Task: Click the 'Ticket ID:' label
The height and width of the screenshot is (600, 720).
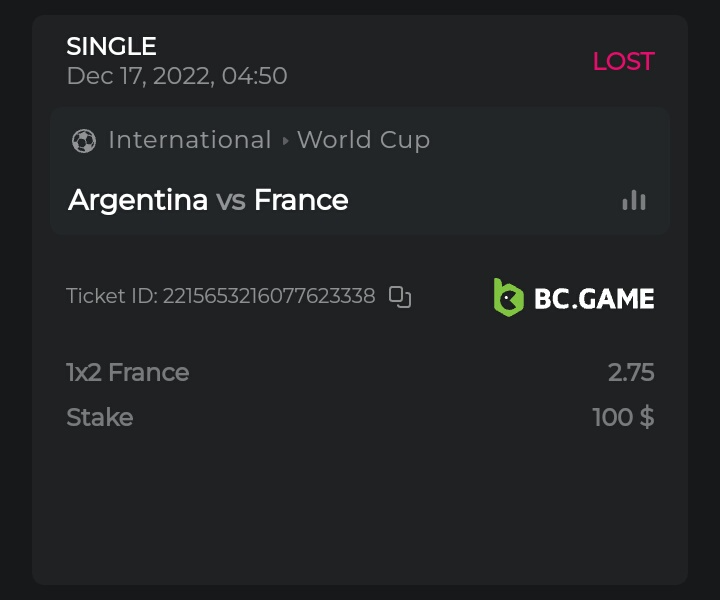Action: click(111, 296)
